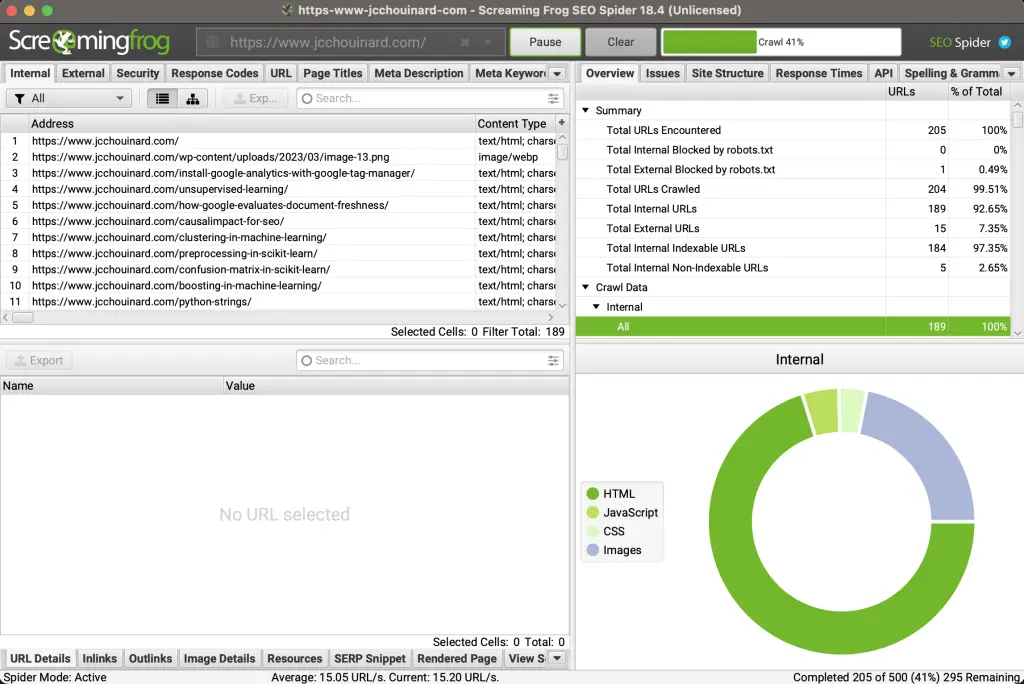Show more left tabs overflow arrow
Image resolution: width=1024 pixels, height=684 pixels.
coord(557,74)
